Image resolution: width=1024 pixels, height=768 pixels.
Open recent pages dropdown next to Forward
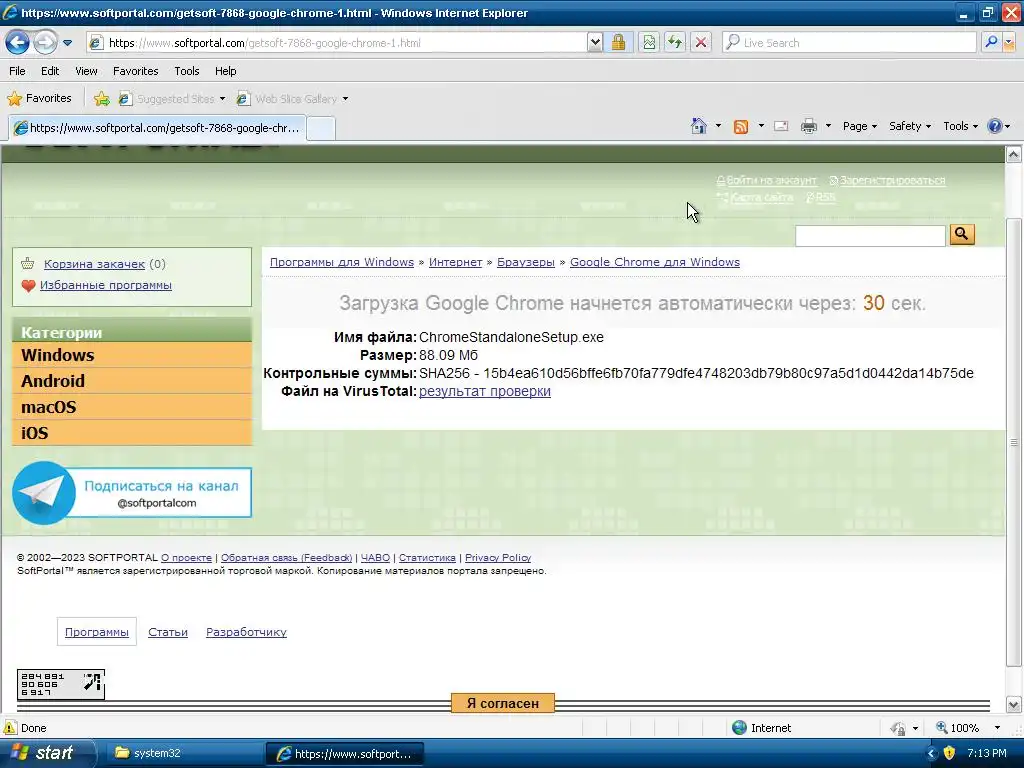coord(67,43)
